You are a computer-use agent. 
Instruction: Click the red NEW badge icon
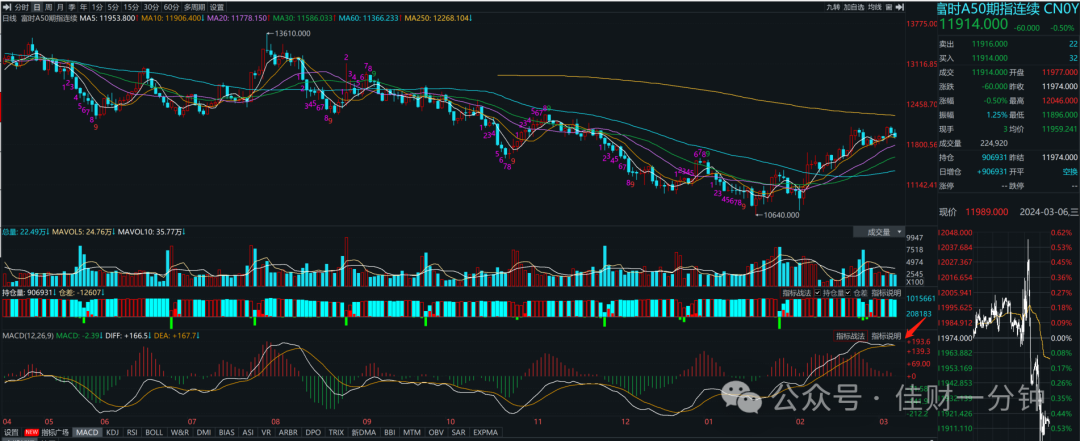point(32,432)
